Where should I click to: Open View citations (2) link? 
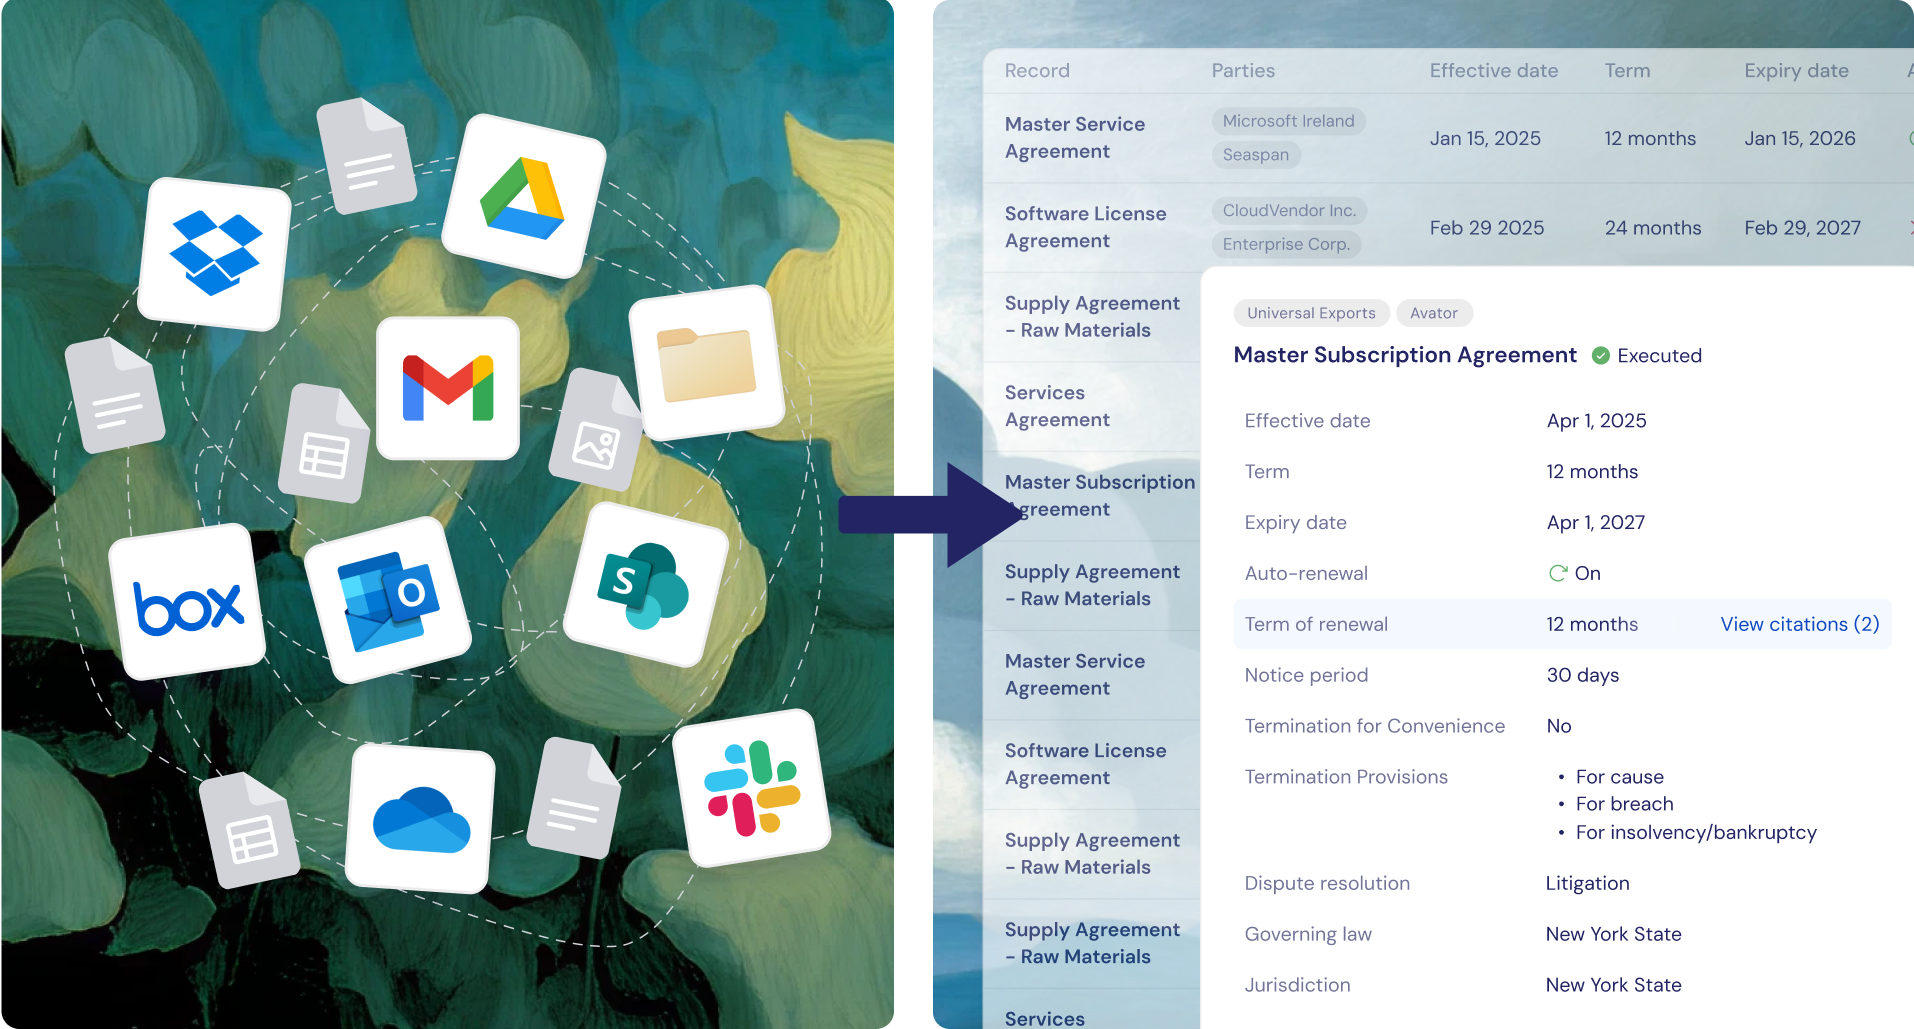1799,624
